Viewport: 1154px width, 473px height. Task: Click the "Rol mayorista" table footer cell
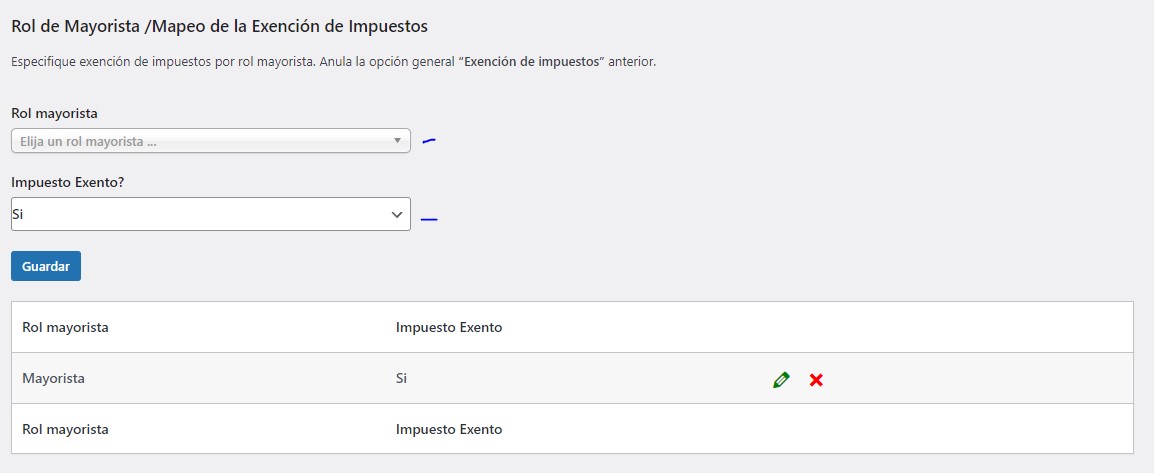point(65,429)
